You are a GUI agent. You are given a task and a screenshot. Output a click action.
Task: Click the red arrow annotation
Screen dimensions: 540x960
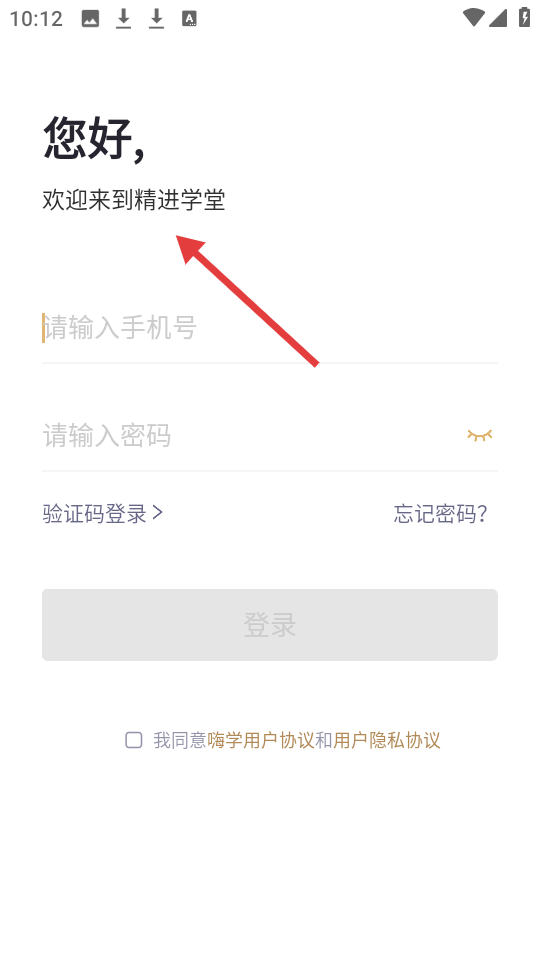[x=247, y=301]
